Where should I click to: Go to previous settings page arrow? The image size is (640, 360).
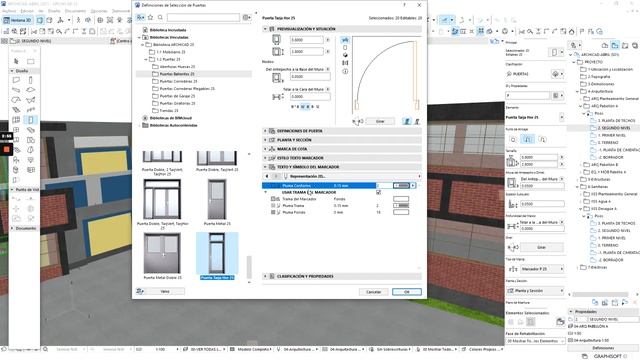(x=267, y=176)
